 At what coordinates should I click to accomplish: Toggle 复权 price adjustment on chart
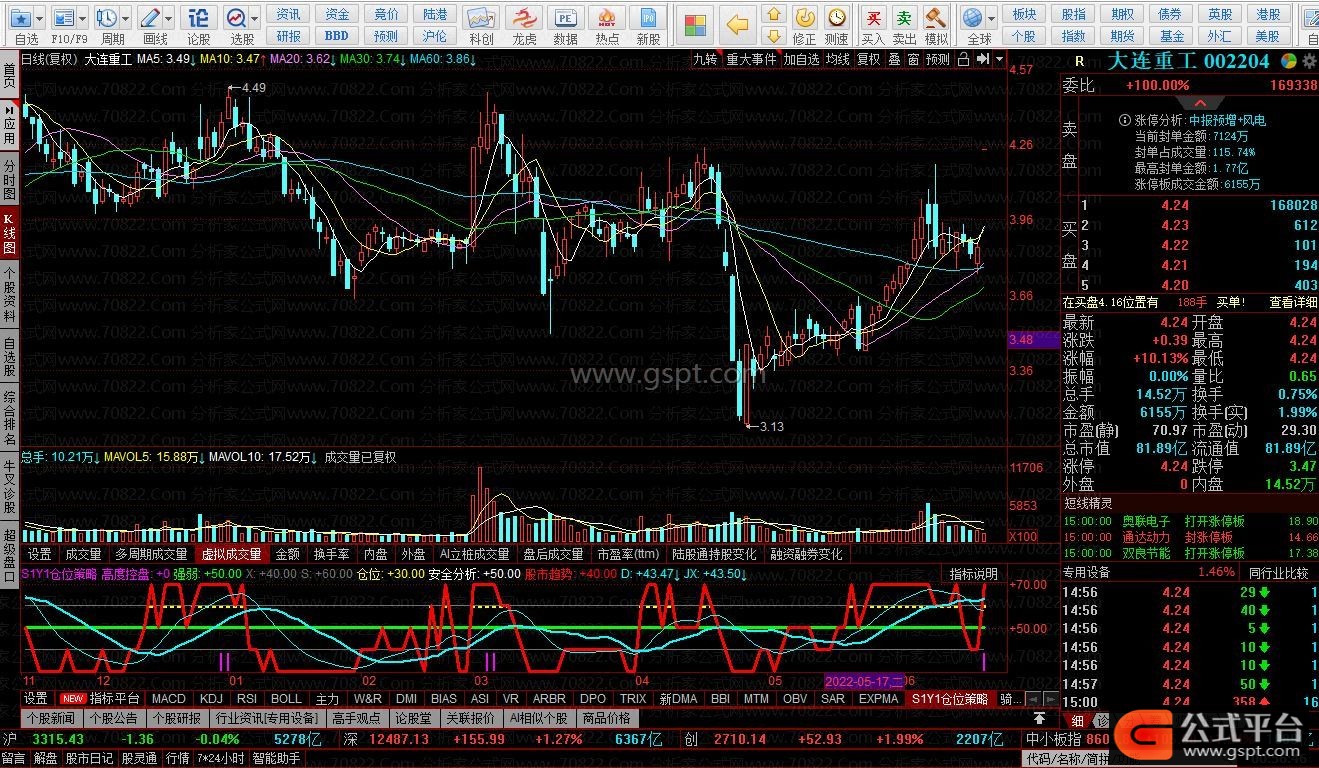pyautogui.click(x=869, y=59)
